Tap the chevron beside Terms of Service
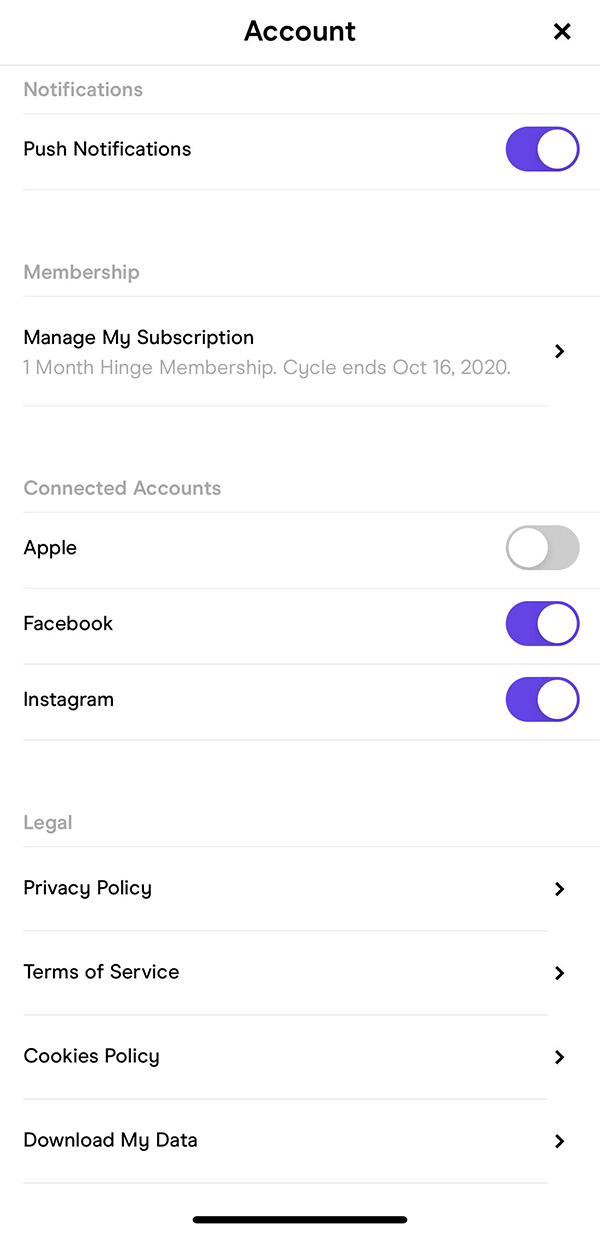Viewport: 600px width, 1235px height. tap(560, 973)
